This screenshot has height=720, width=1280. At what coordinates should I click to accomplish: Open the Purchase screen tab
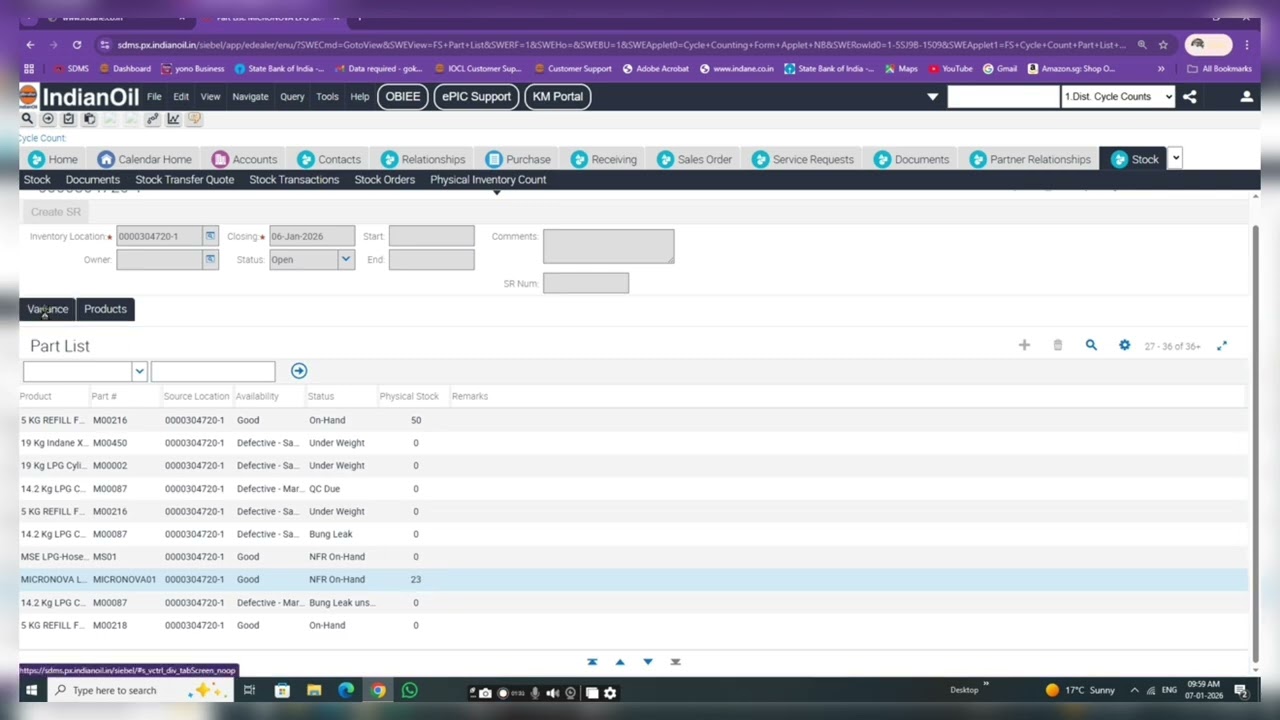518,159
